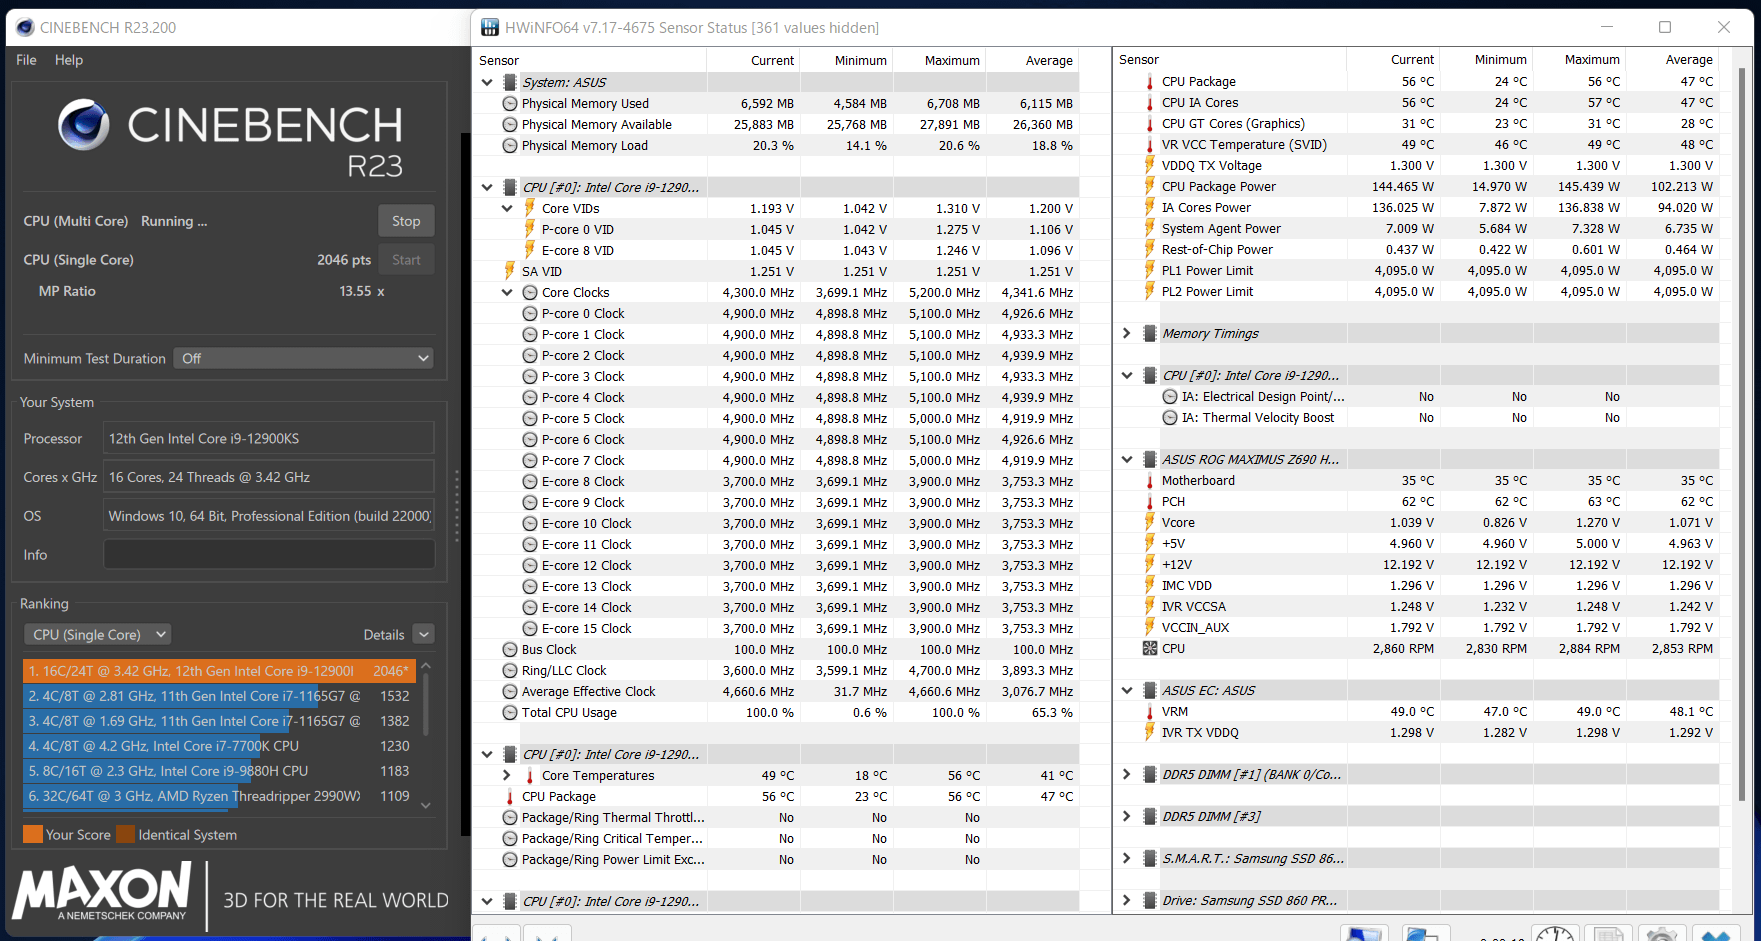The height and width of the screenshot is (941, 1761).
Task: Stop the running CPU Multi Core test
Action: [406, 221]
